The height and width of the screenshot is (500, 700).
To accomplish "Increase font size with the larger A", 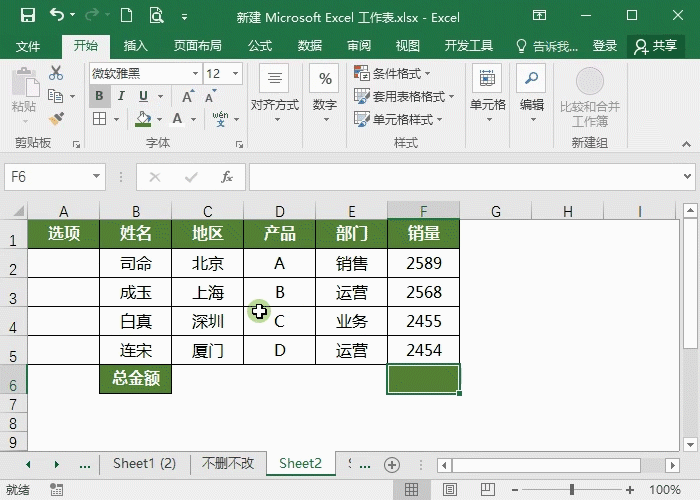I will 188,96.
